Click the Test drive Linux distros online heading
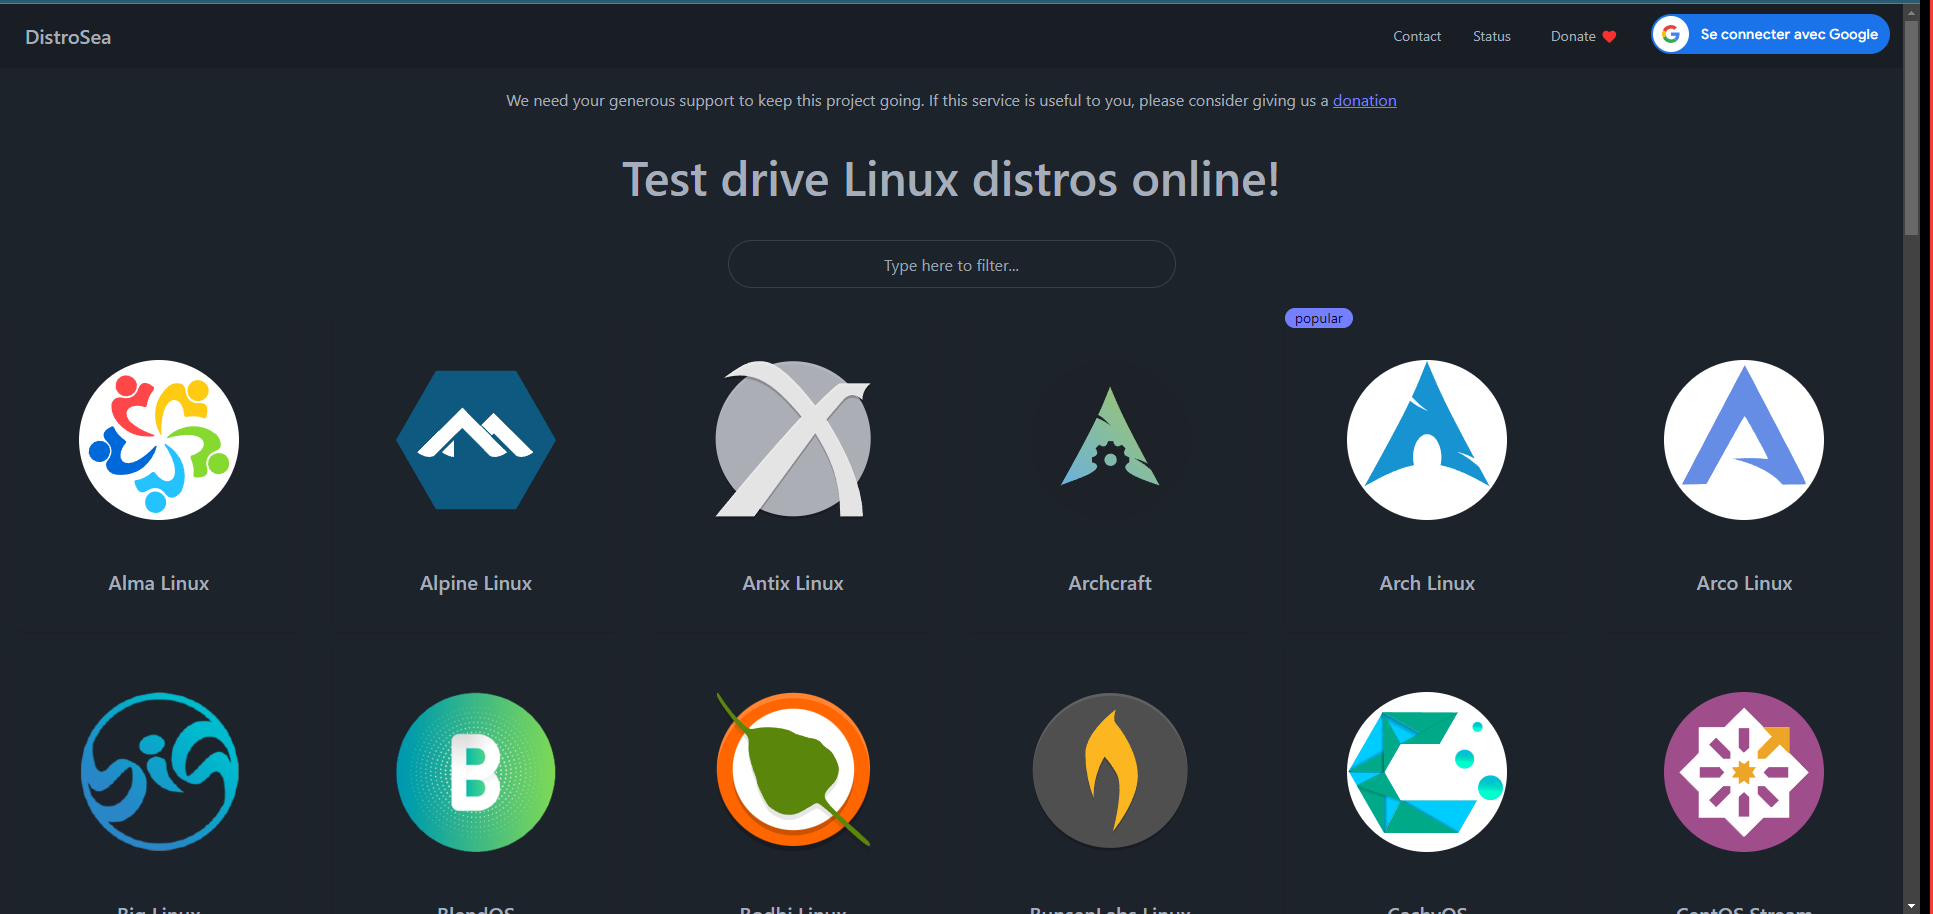The height and width of the screenshot is (914, 1933). (951, 180)
